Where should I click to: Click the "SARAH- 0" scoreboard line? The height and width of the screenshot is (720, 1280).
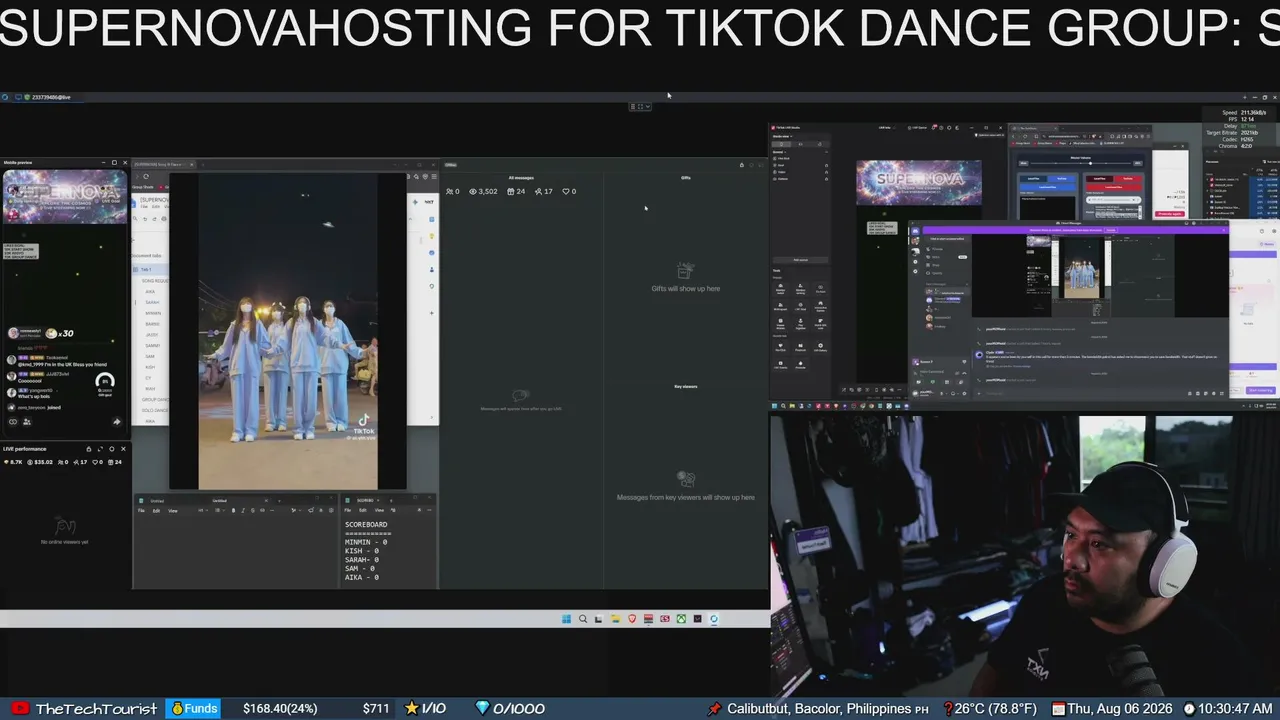364,560
